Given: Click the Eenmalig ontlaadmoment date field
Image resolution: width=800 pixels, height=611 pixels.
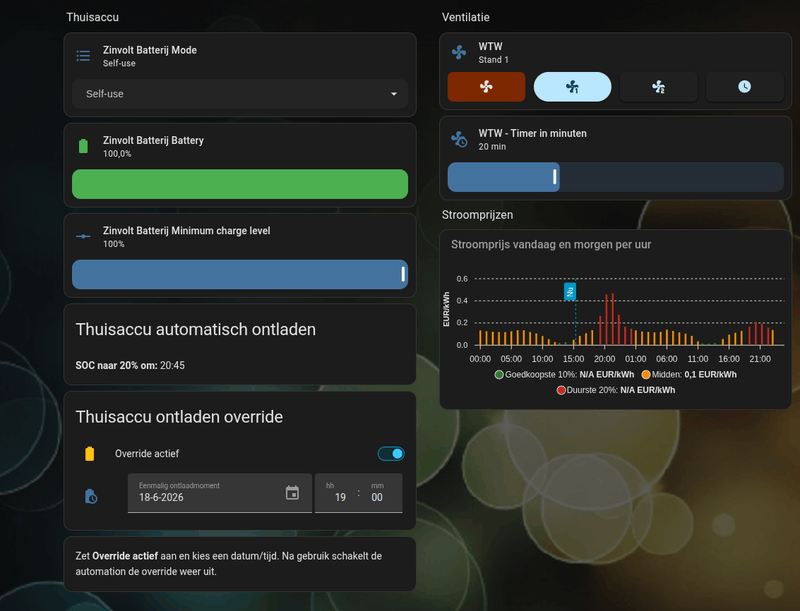Looking at the screenshot, I should click(x=219, y=493).
